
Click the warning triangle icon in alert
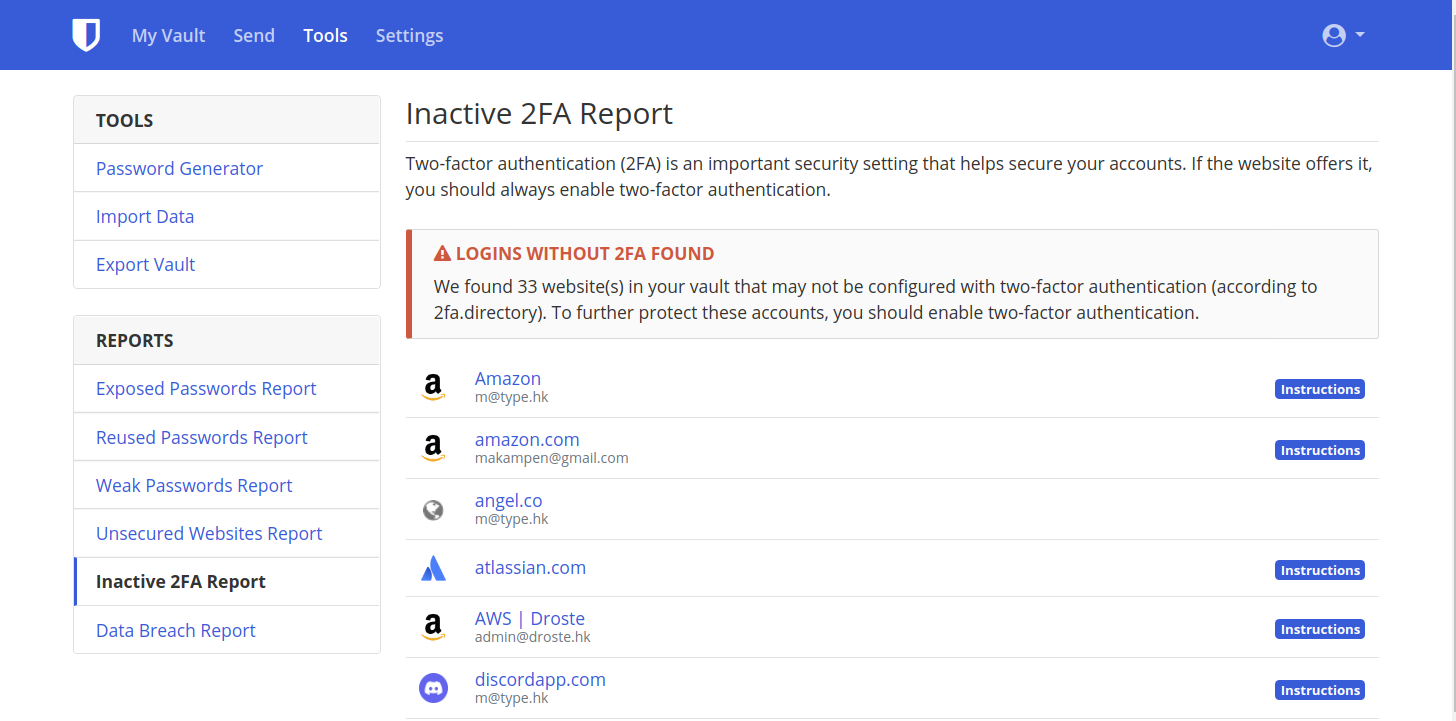point(443,254)
